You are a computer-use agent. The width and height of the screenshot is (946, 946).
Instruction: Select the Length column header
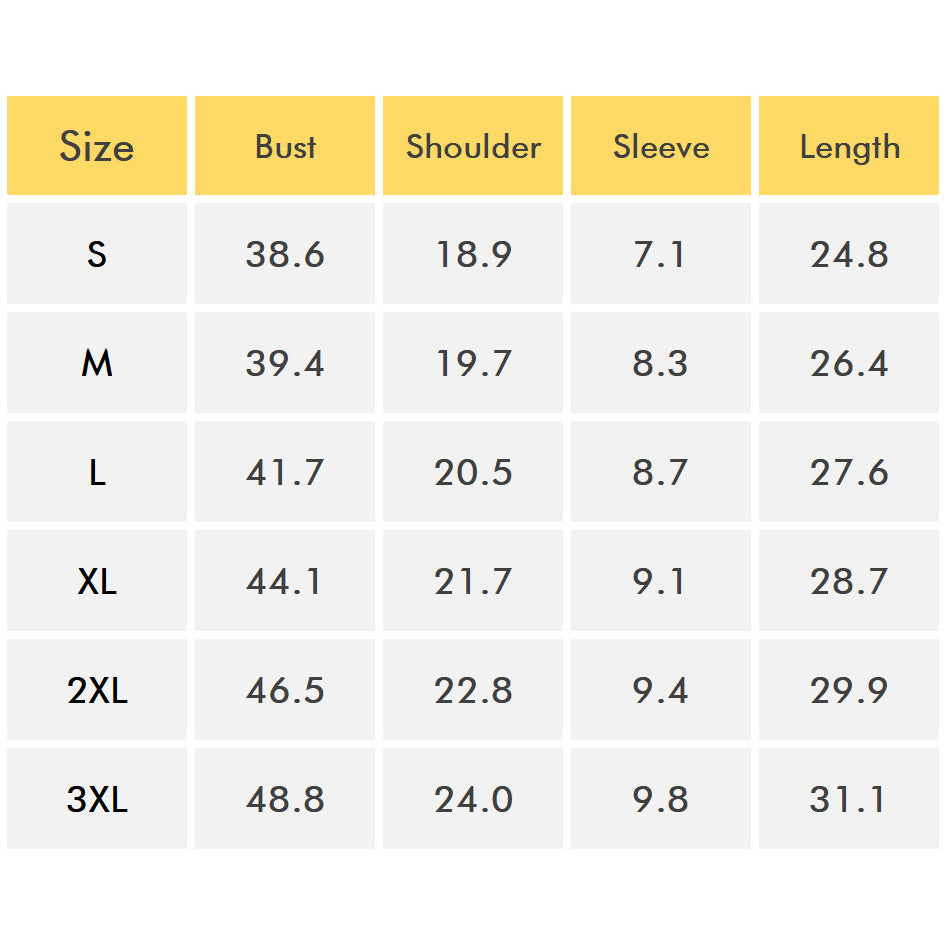tap(849, 146)
